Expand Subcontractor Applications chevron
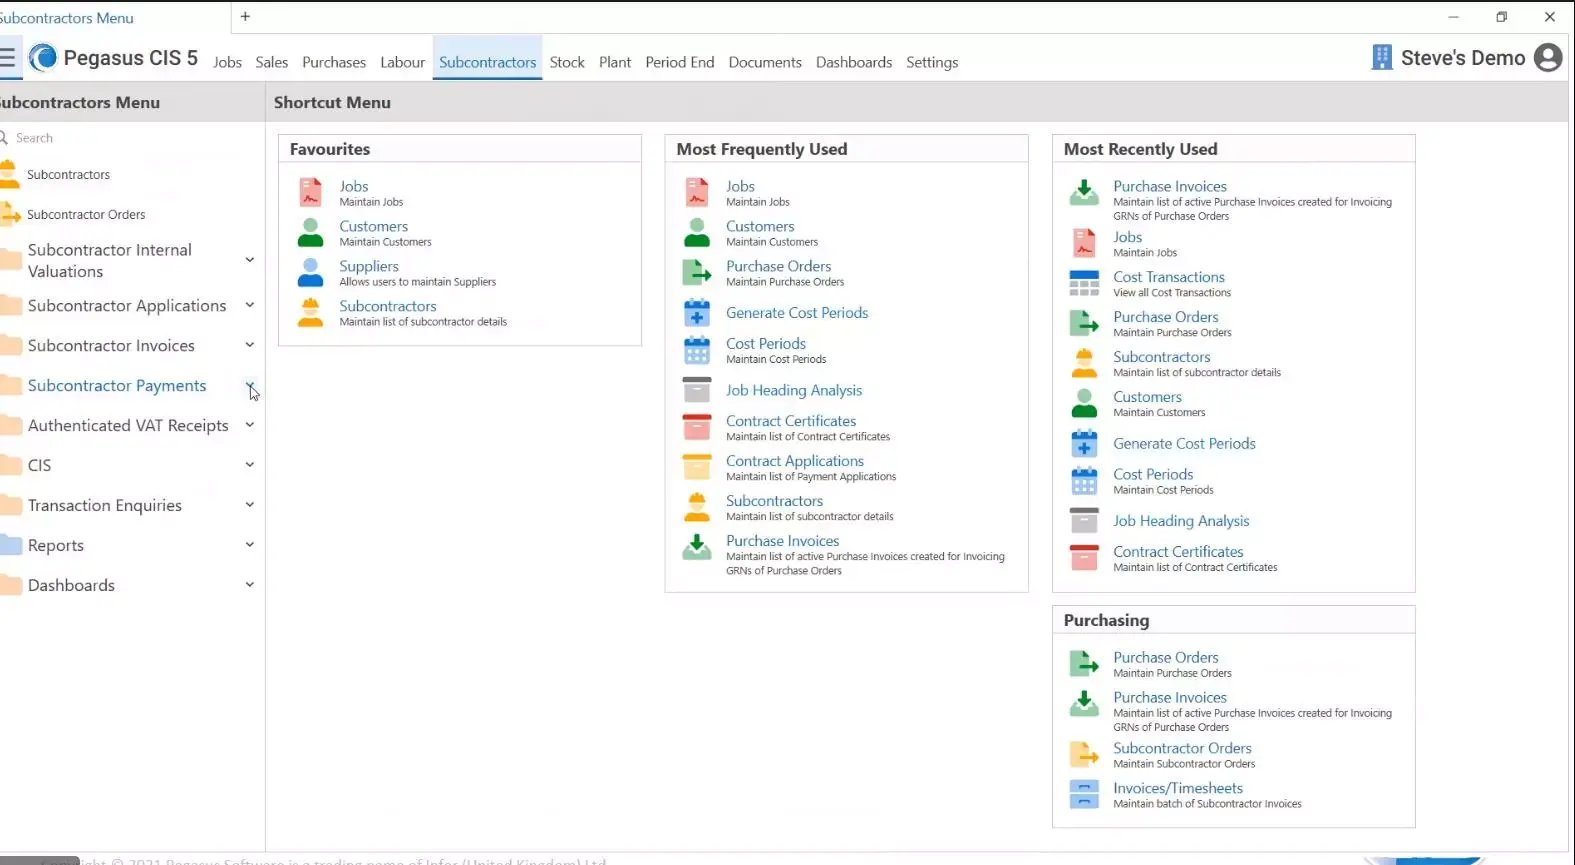 coord(250,305)
